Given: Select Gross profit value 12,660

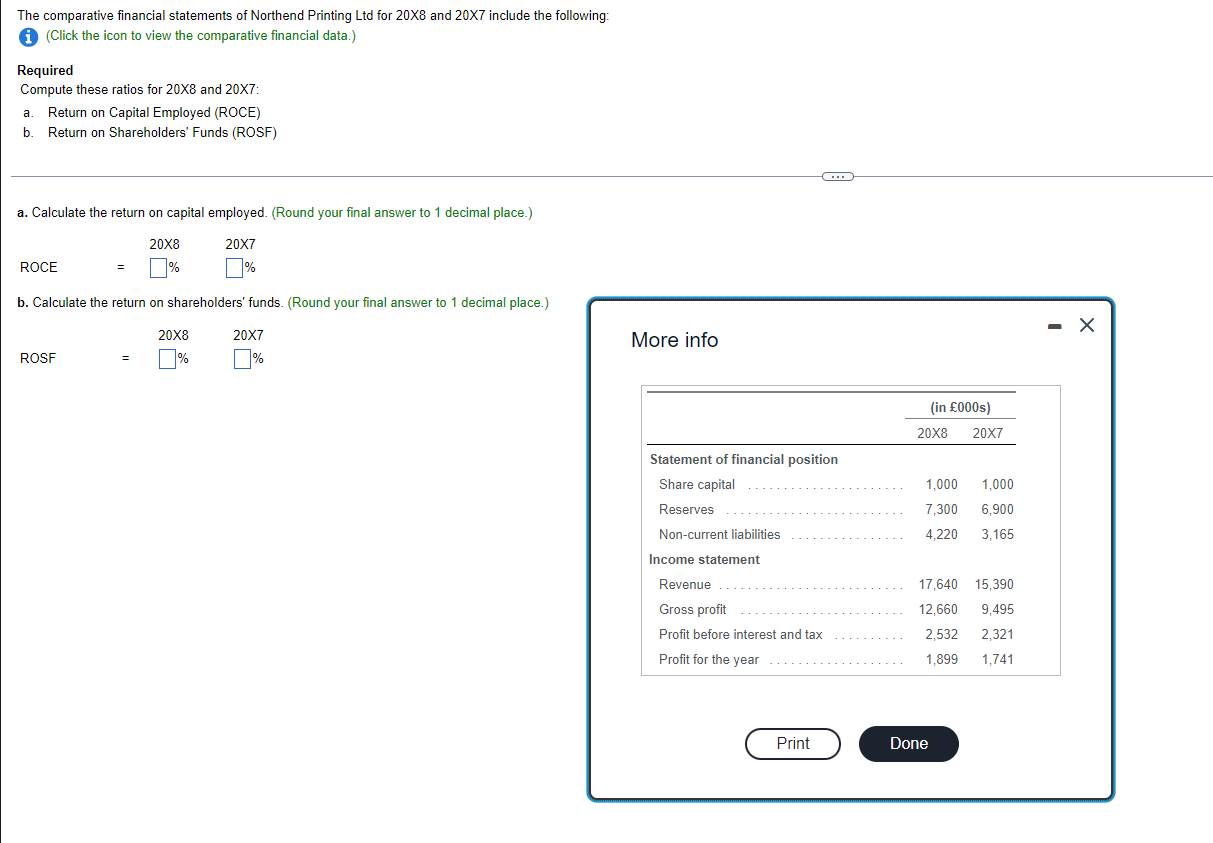Looking at the screenshot, I should pos(939,610).
